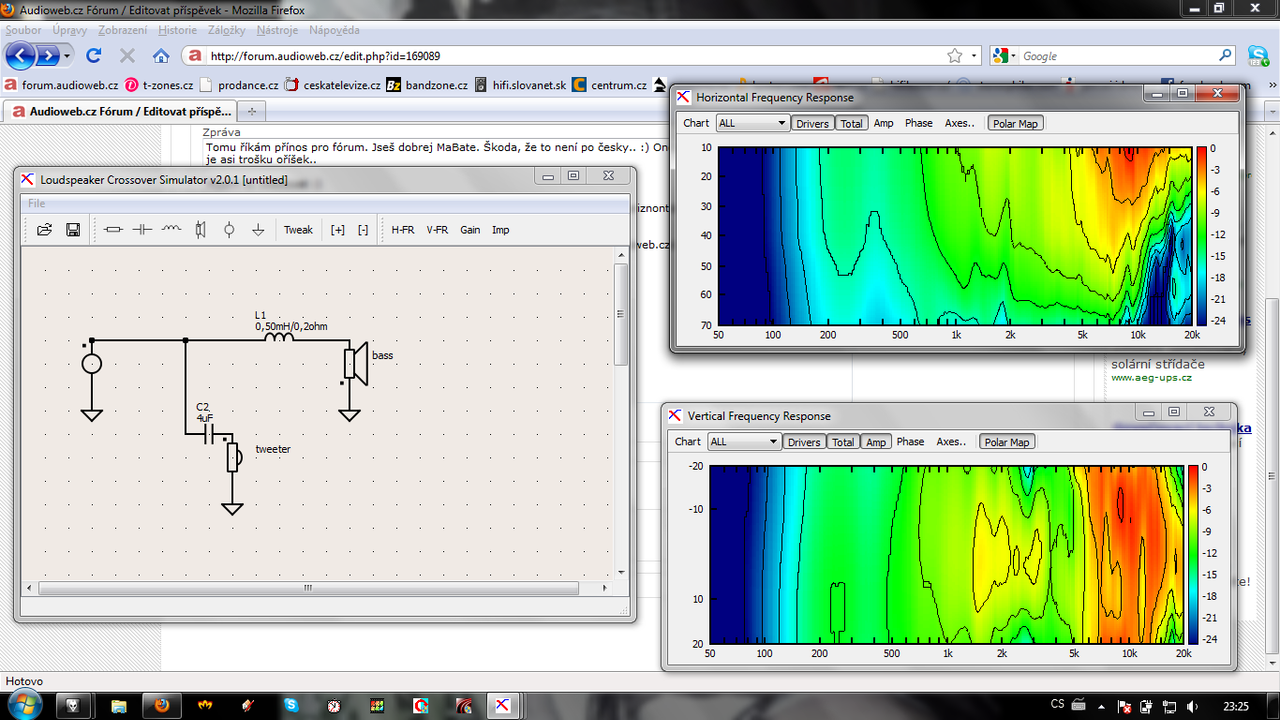Screen dimensions: 1280x720
Task: Reload page with Firefox refresh icon
Action: tap(94, 56)
